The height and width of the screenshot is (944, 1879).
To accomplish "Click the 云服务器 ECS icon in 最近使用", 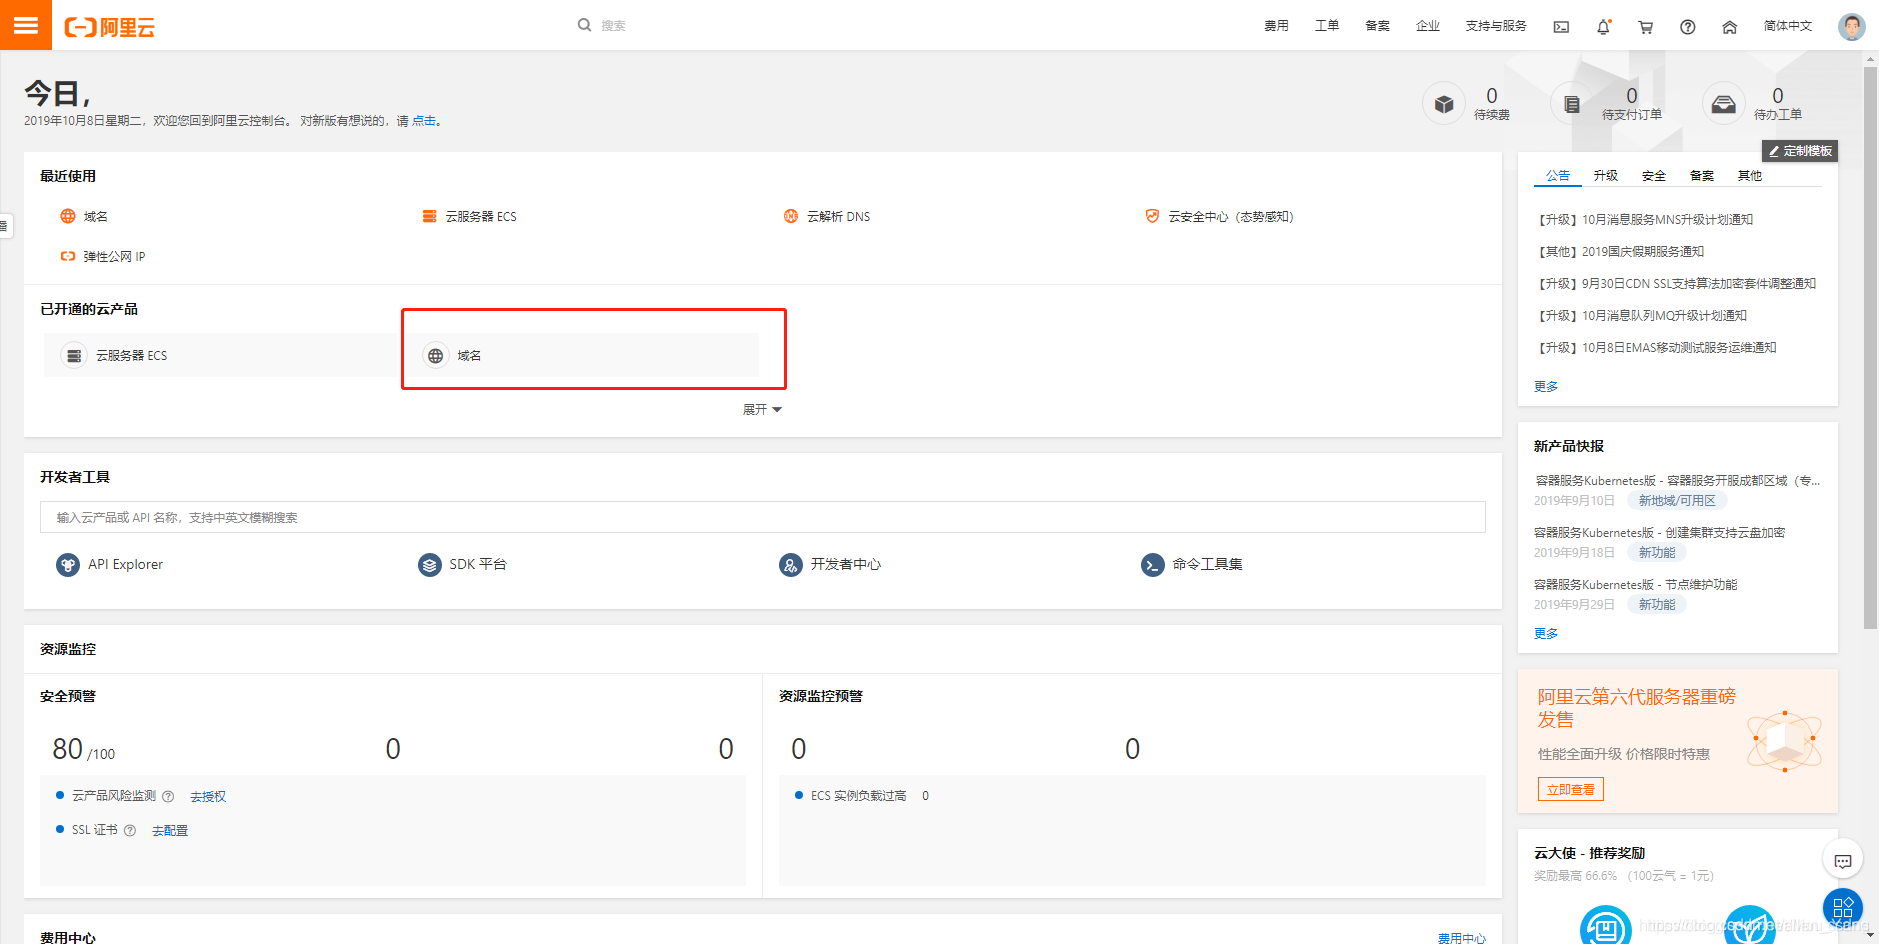I will click(x=429, y=216).
